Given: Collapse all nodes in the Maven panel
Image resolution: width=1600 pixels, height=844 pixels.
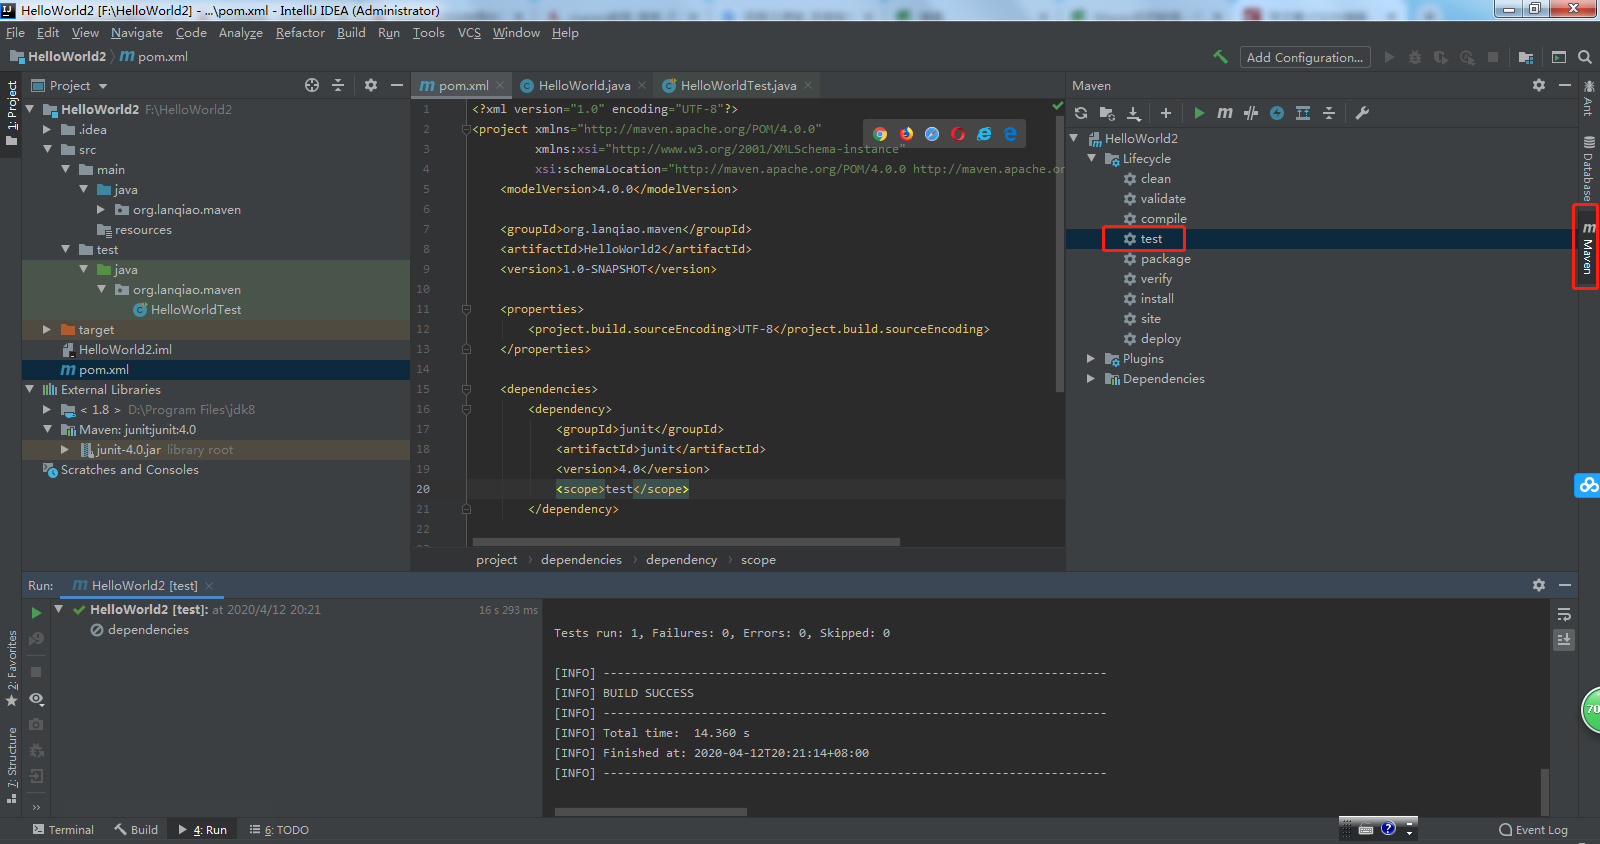Looking at the screenshot, I should pyautogui.click(x=1329, y=113).
